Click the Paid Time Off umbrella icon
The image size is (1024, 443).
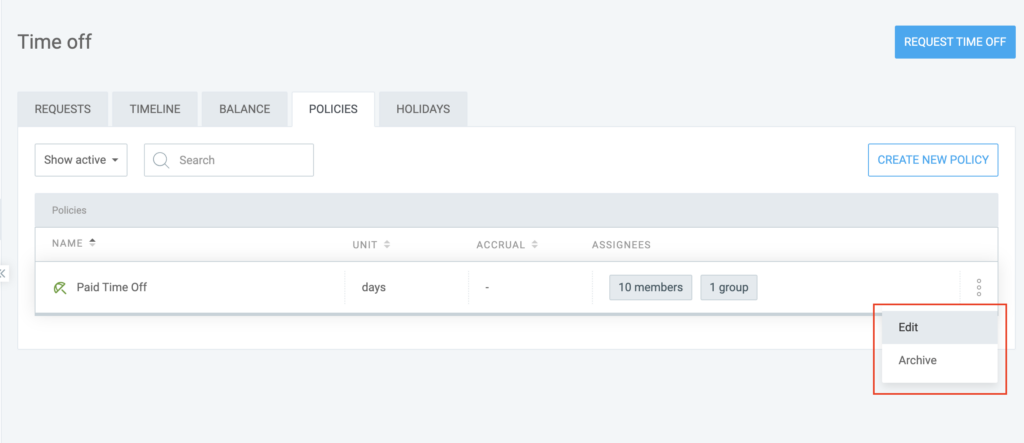pos(60,288)
